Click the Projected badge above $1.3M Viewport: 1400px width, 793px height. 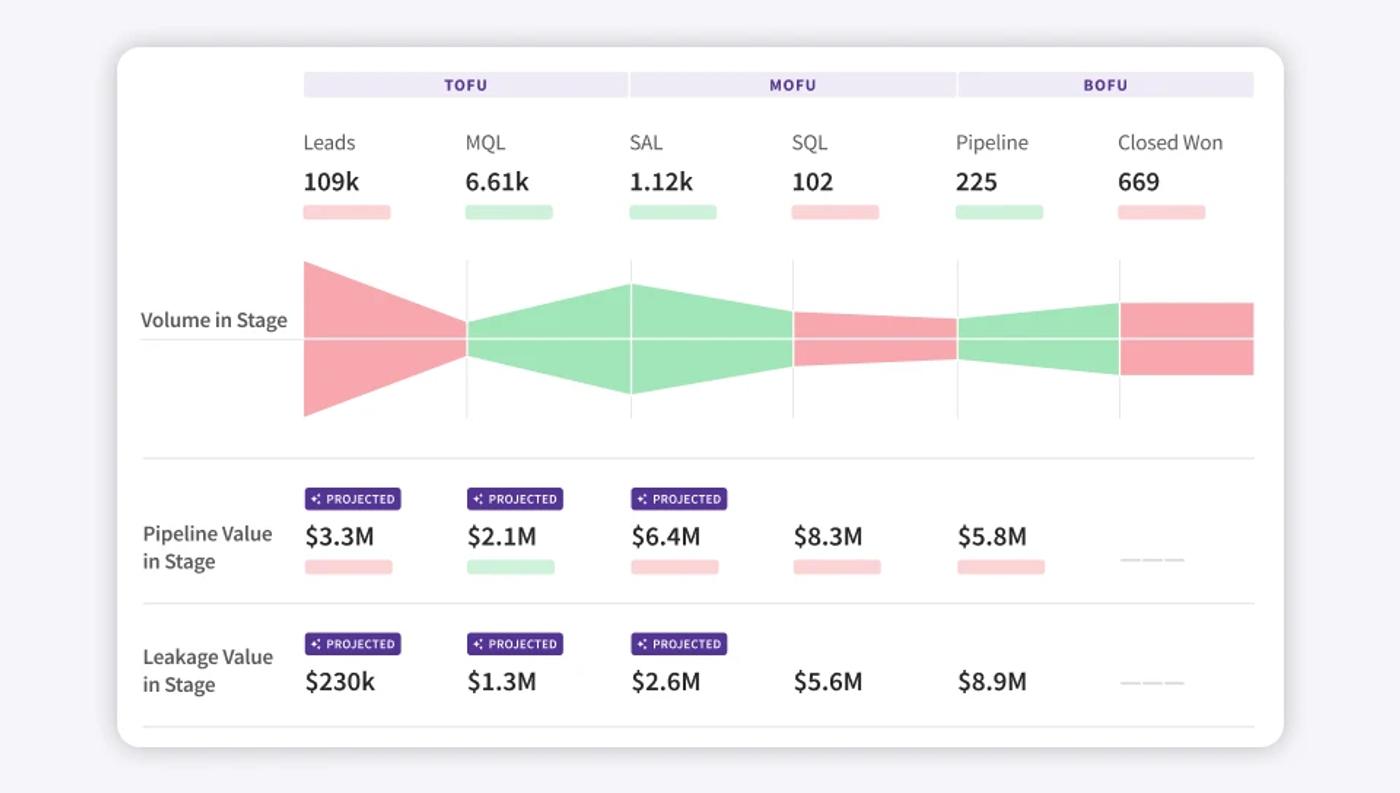pyautogui.click(x=515, y=644)
